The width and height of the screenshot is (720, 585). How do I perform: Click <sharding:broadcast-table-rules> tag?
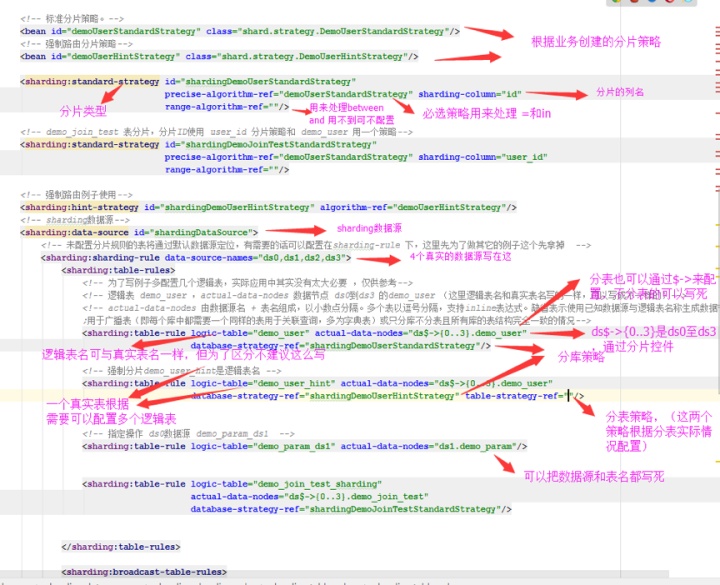tap(144, 572)
